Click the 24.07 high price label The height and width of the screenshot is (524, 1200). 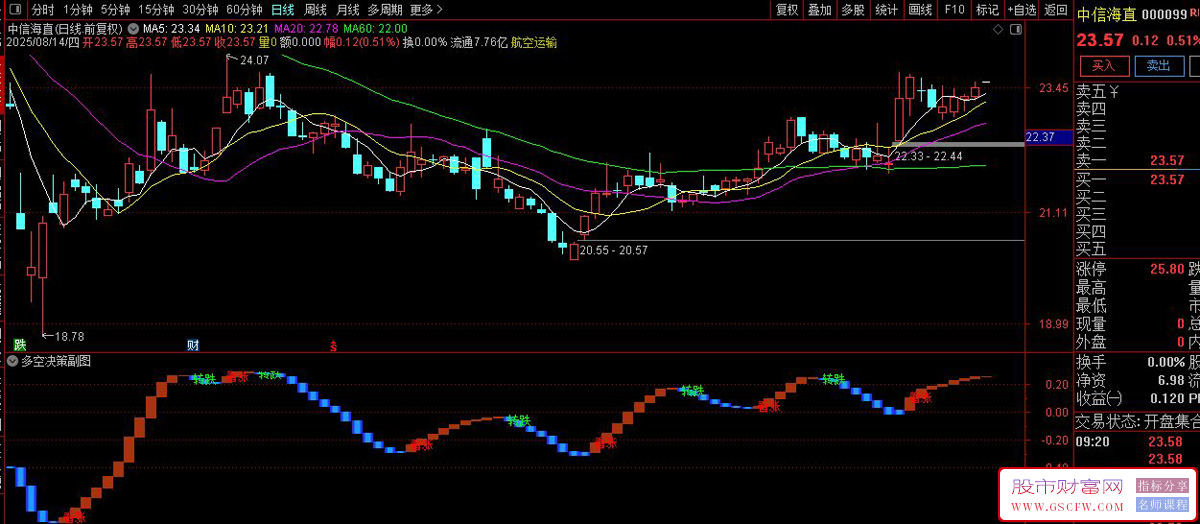[x=254, y=61]
